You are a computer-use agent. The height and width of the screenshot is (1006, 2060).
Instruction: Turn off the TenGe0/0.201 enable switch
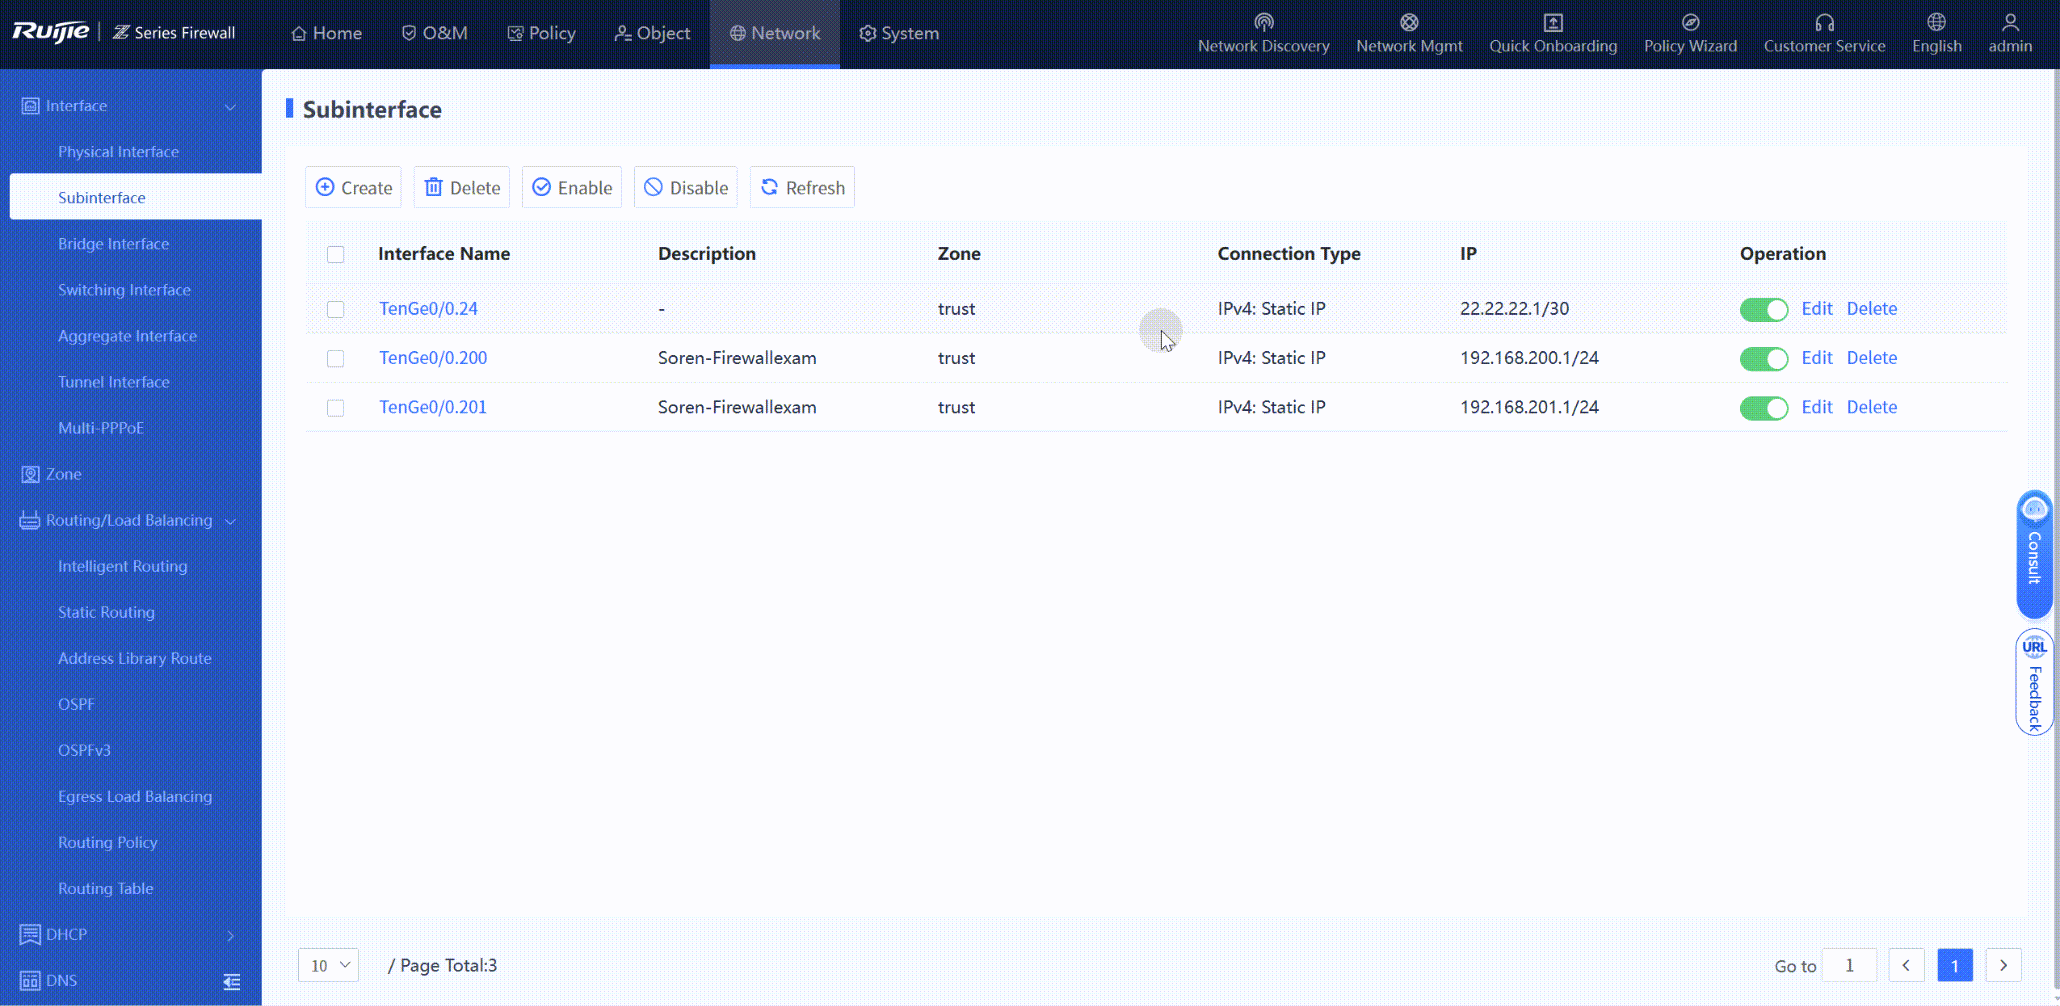click(1763, 408)
